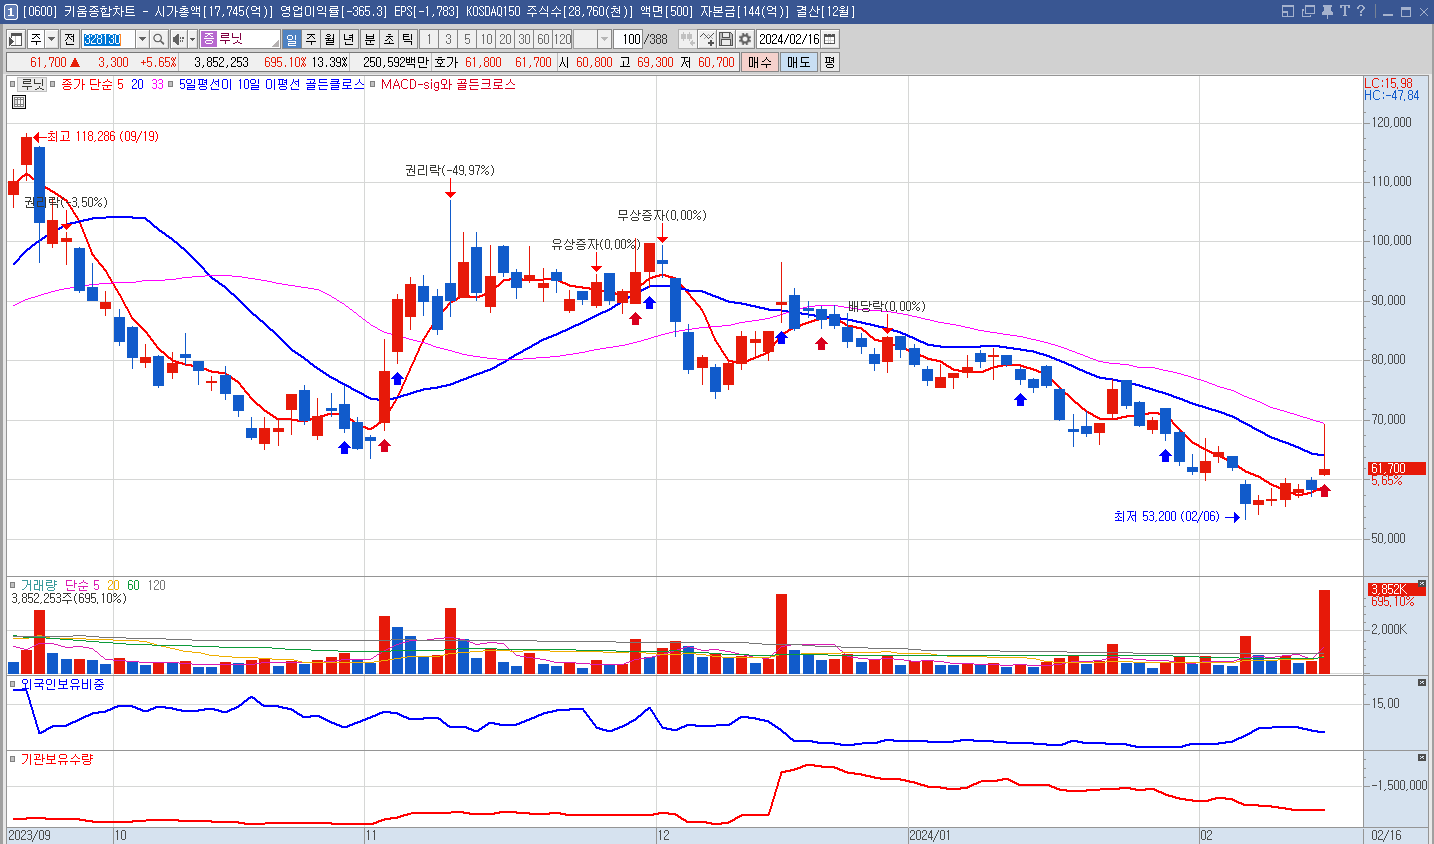Viewport: 1434px width, 844px height.
Task: Click the 매도 sell button
Action: click(x=798, y=62)
